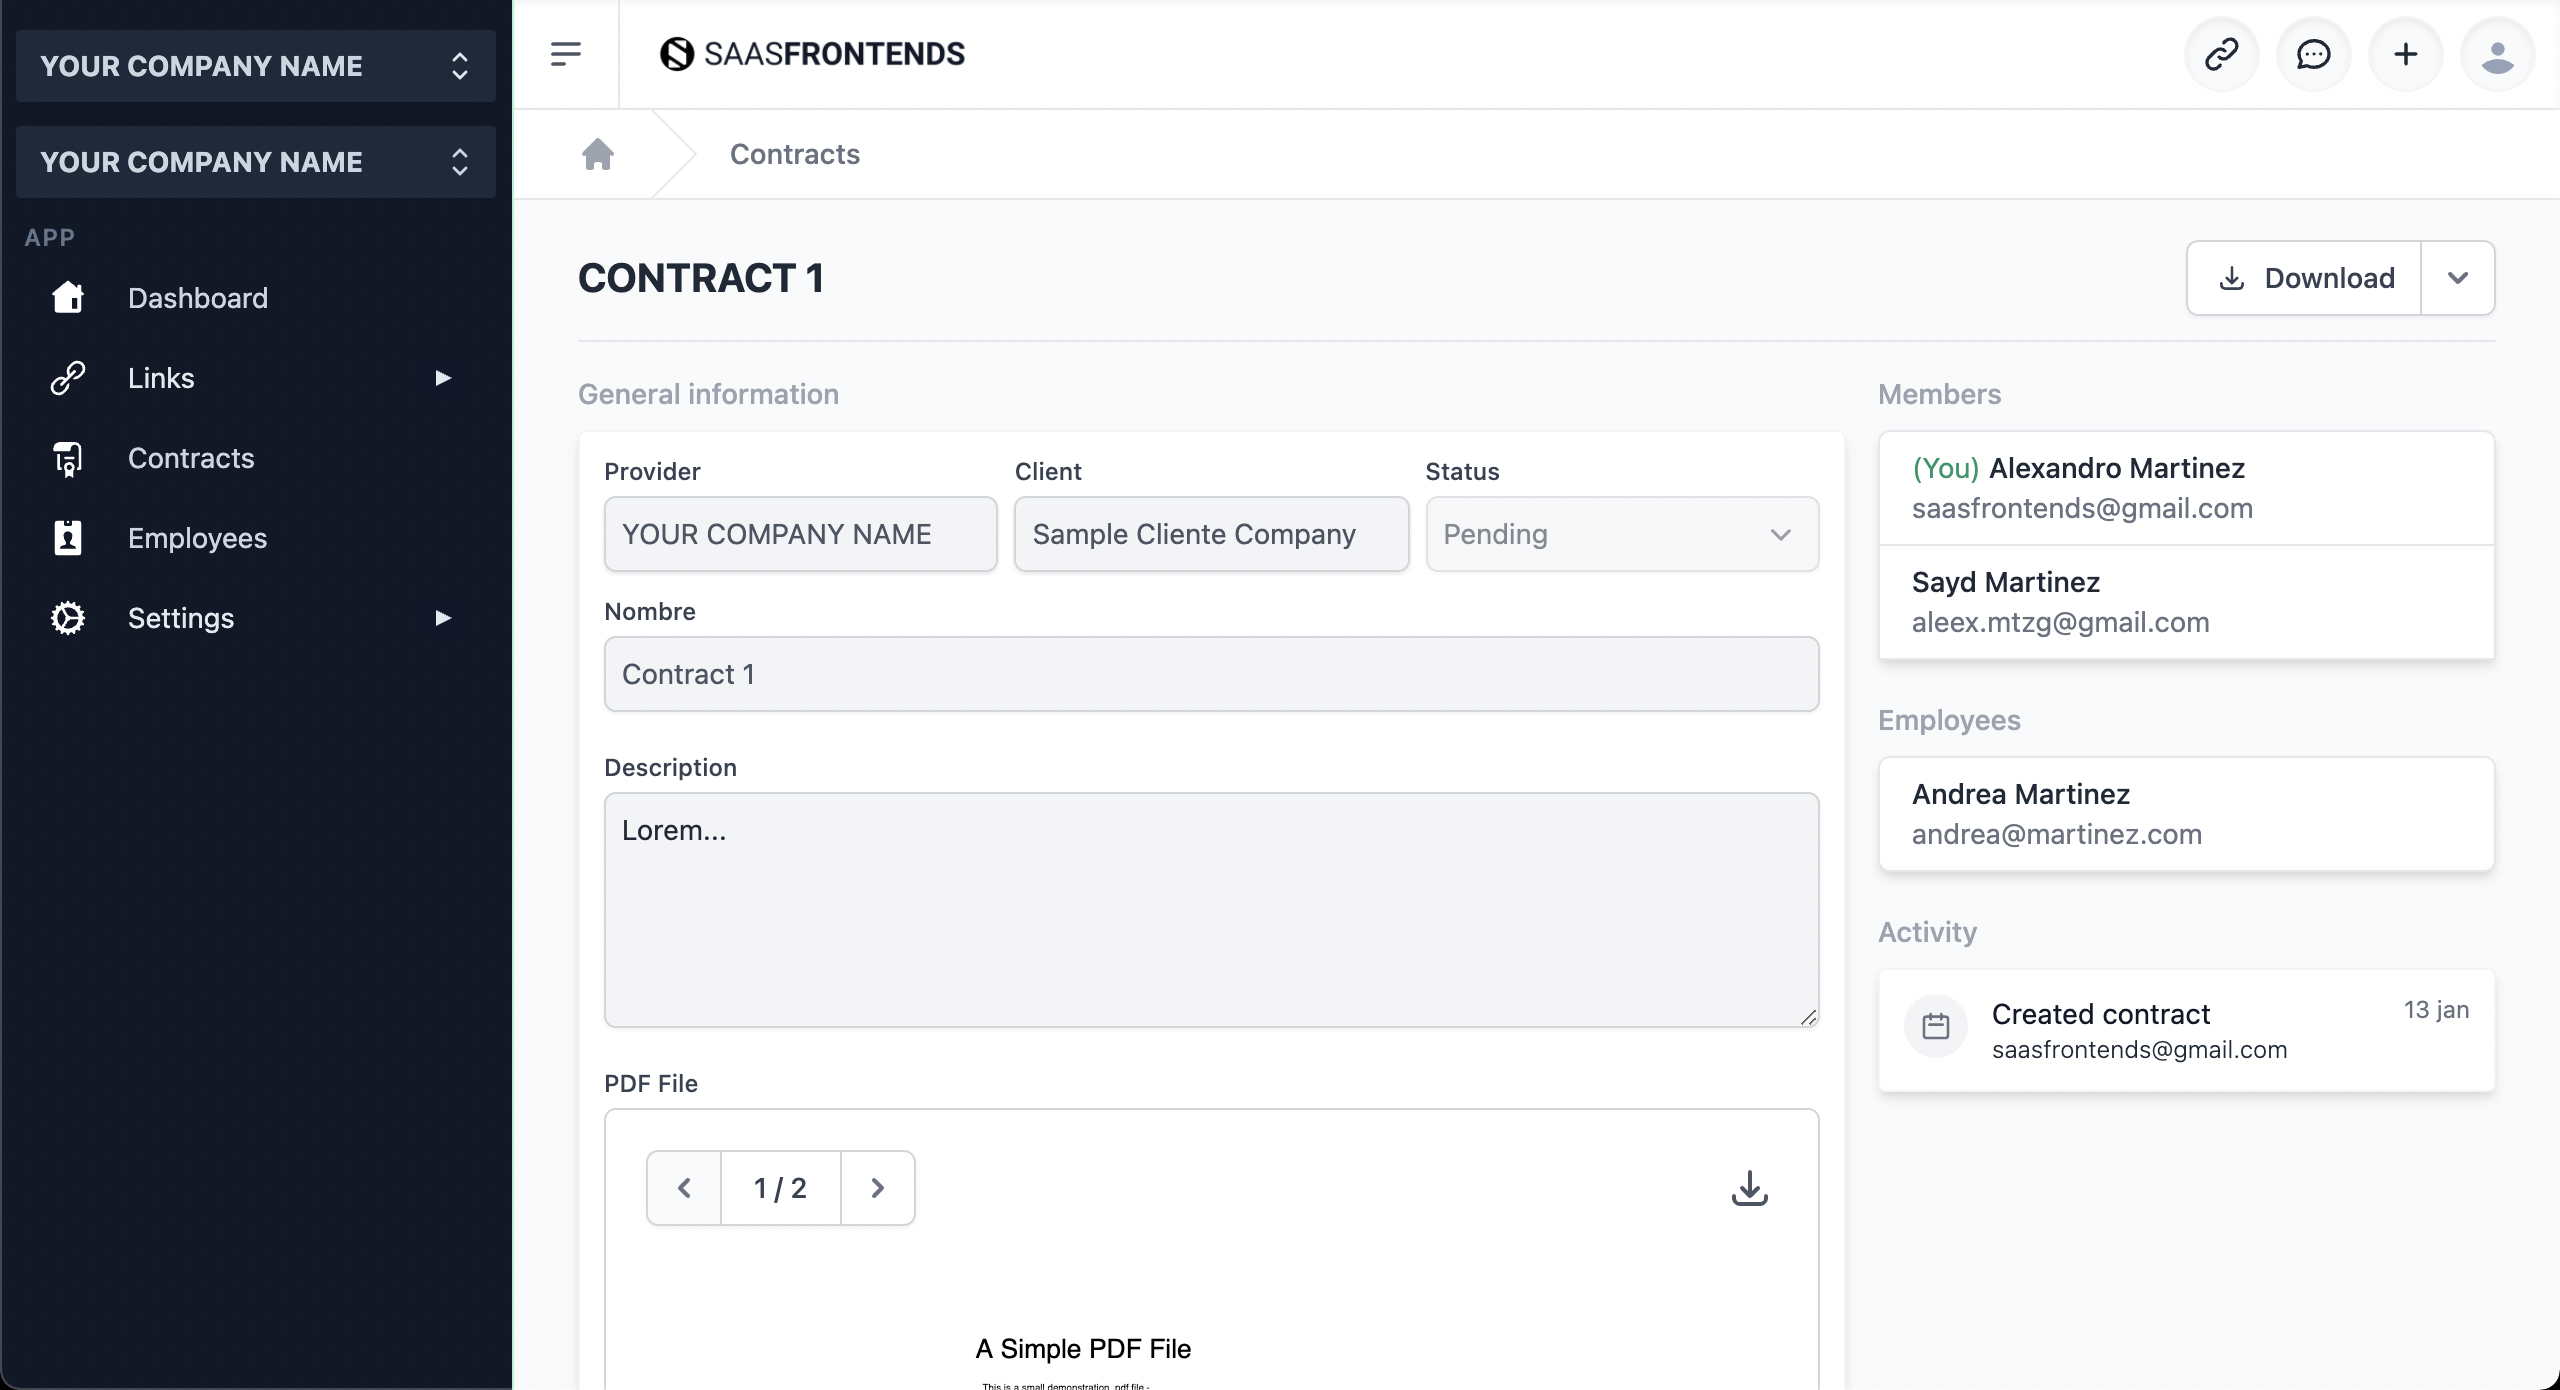Expand the Links menu item arrow

(443, 377)
